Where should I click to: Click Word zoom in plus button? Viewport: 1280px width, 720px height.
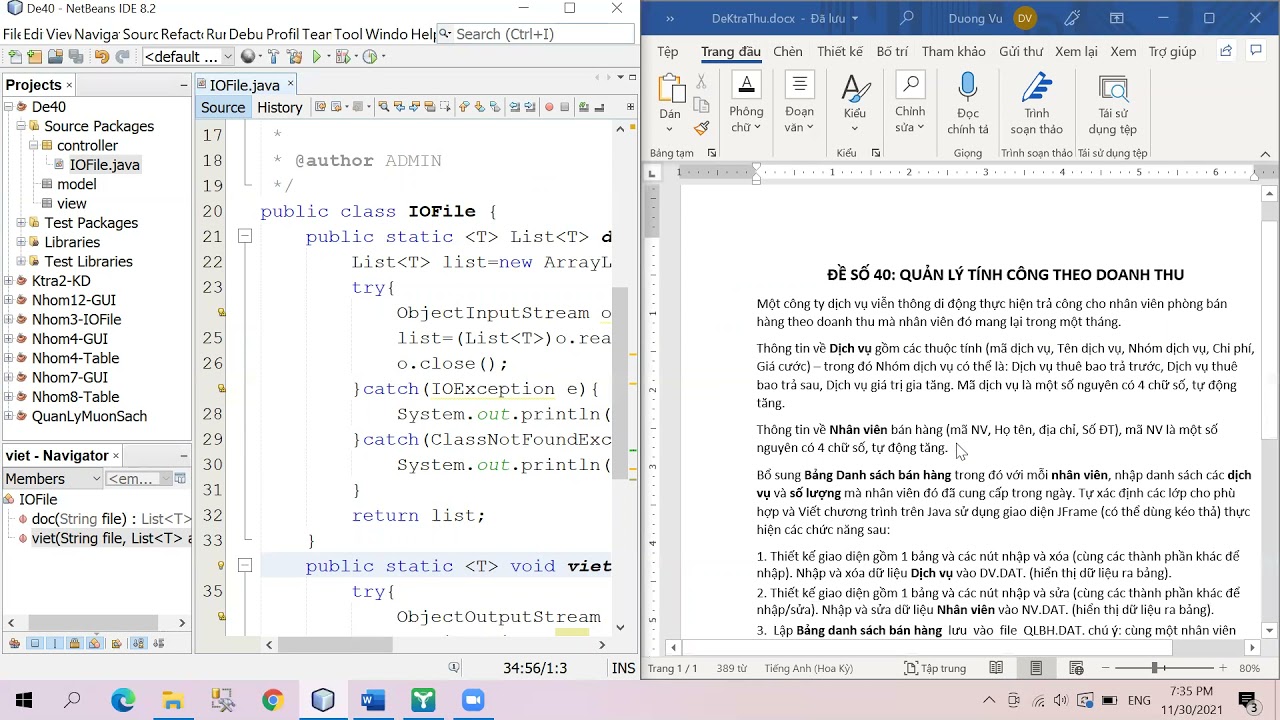[x=1222, y=668]
